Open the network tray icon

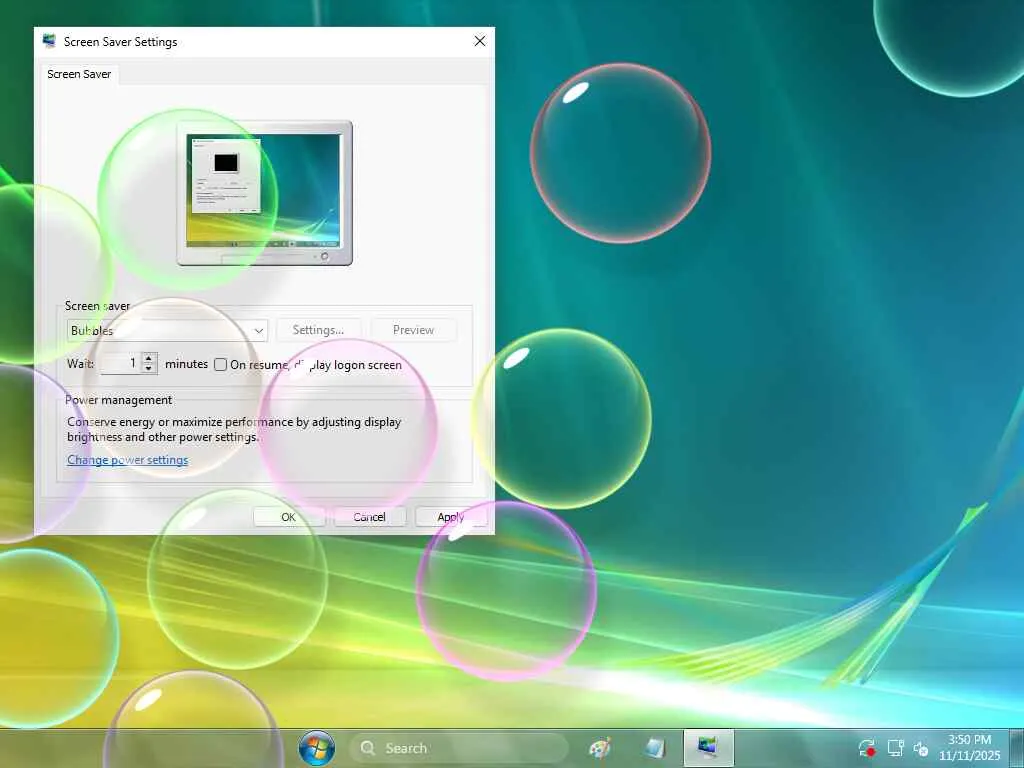(895, 748)
